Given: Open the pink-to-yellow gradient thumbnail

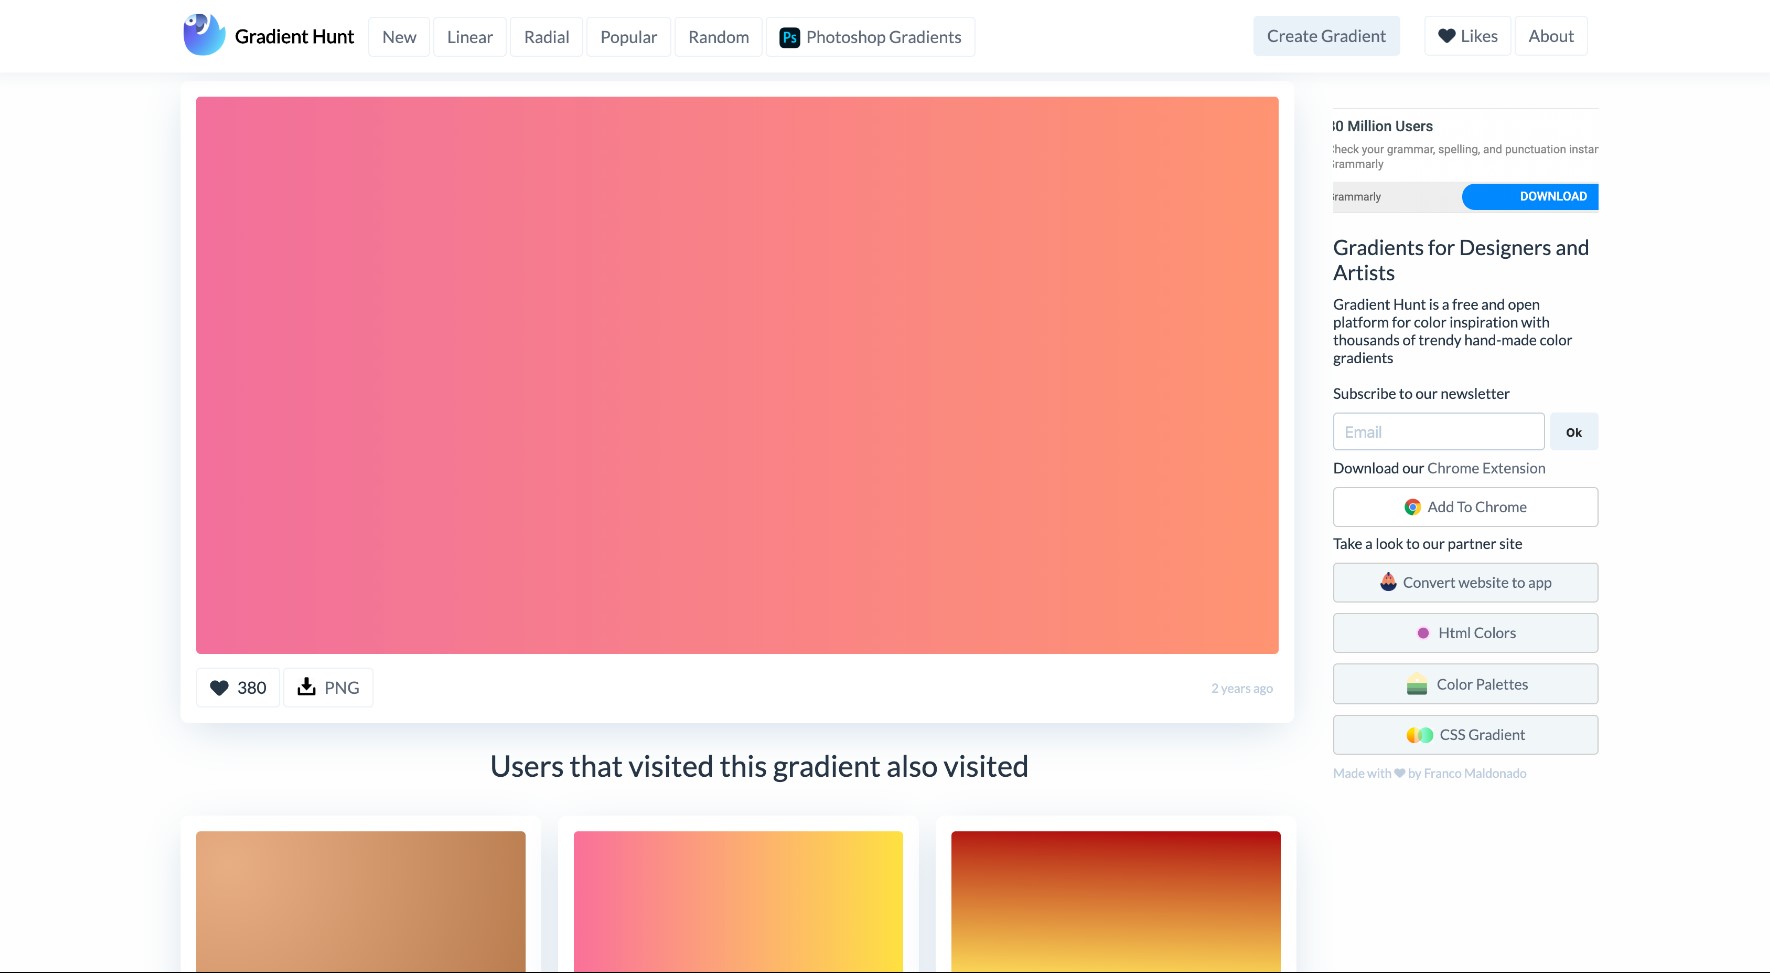Looking at the screenshot, I should click(x=738, y=901).
